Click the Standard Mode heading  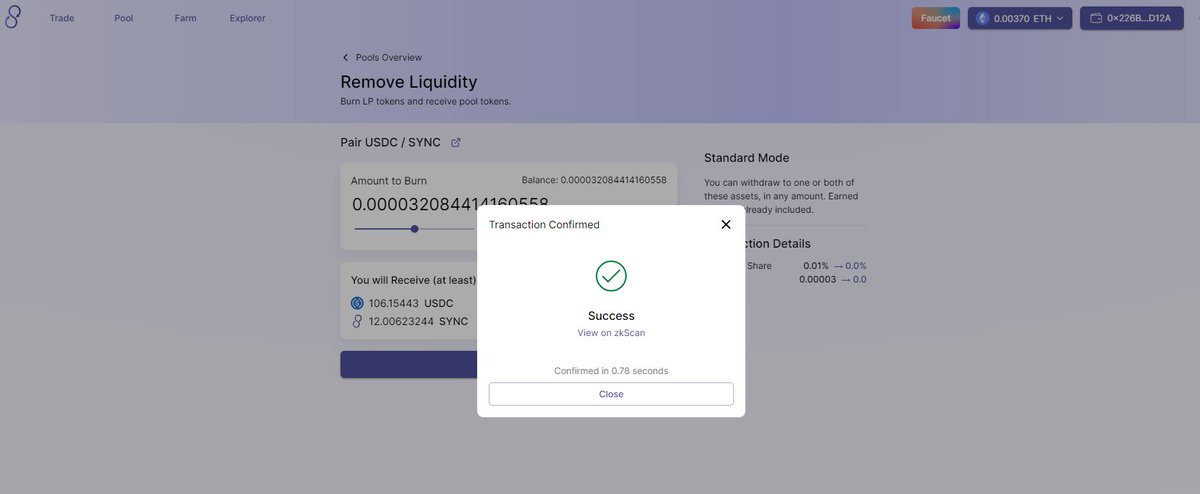tap(747, 158)
